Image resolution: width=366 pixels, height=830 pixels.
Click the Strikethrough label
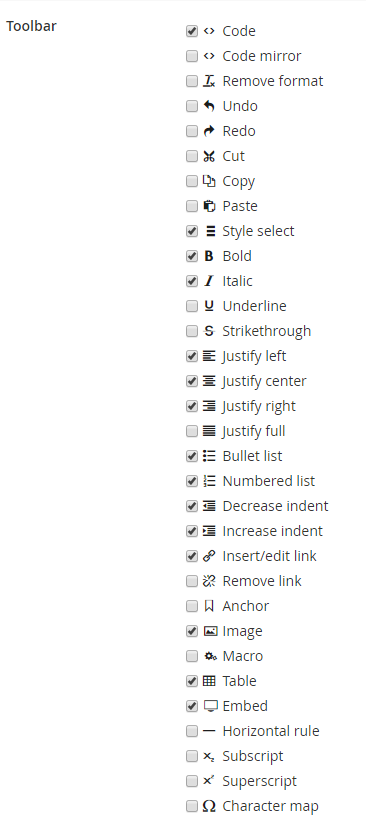(x=266, y=331)
